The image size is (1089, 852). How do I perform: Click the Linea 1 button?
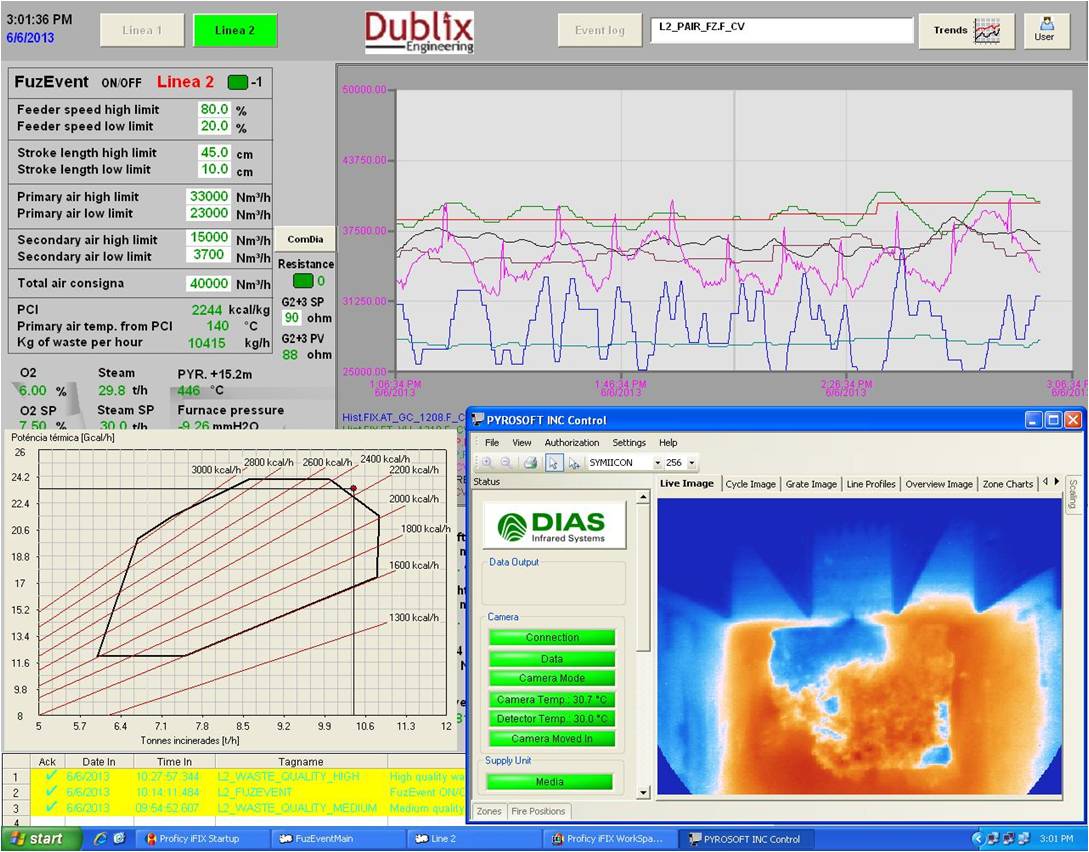pos(142,31)
